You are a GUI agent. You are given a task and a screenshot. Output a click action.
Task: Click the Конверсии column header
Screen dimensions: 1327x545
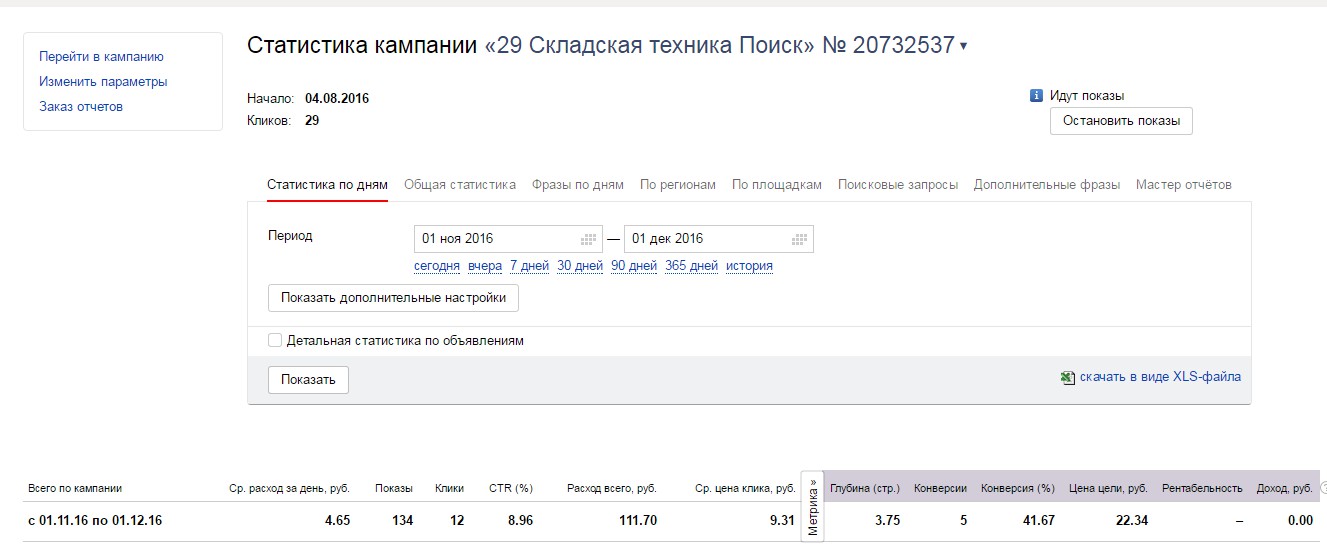pyautogui.click(x=941, y=489)
